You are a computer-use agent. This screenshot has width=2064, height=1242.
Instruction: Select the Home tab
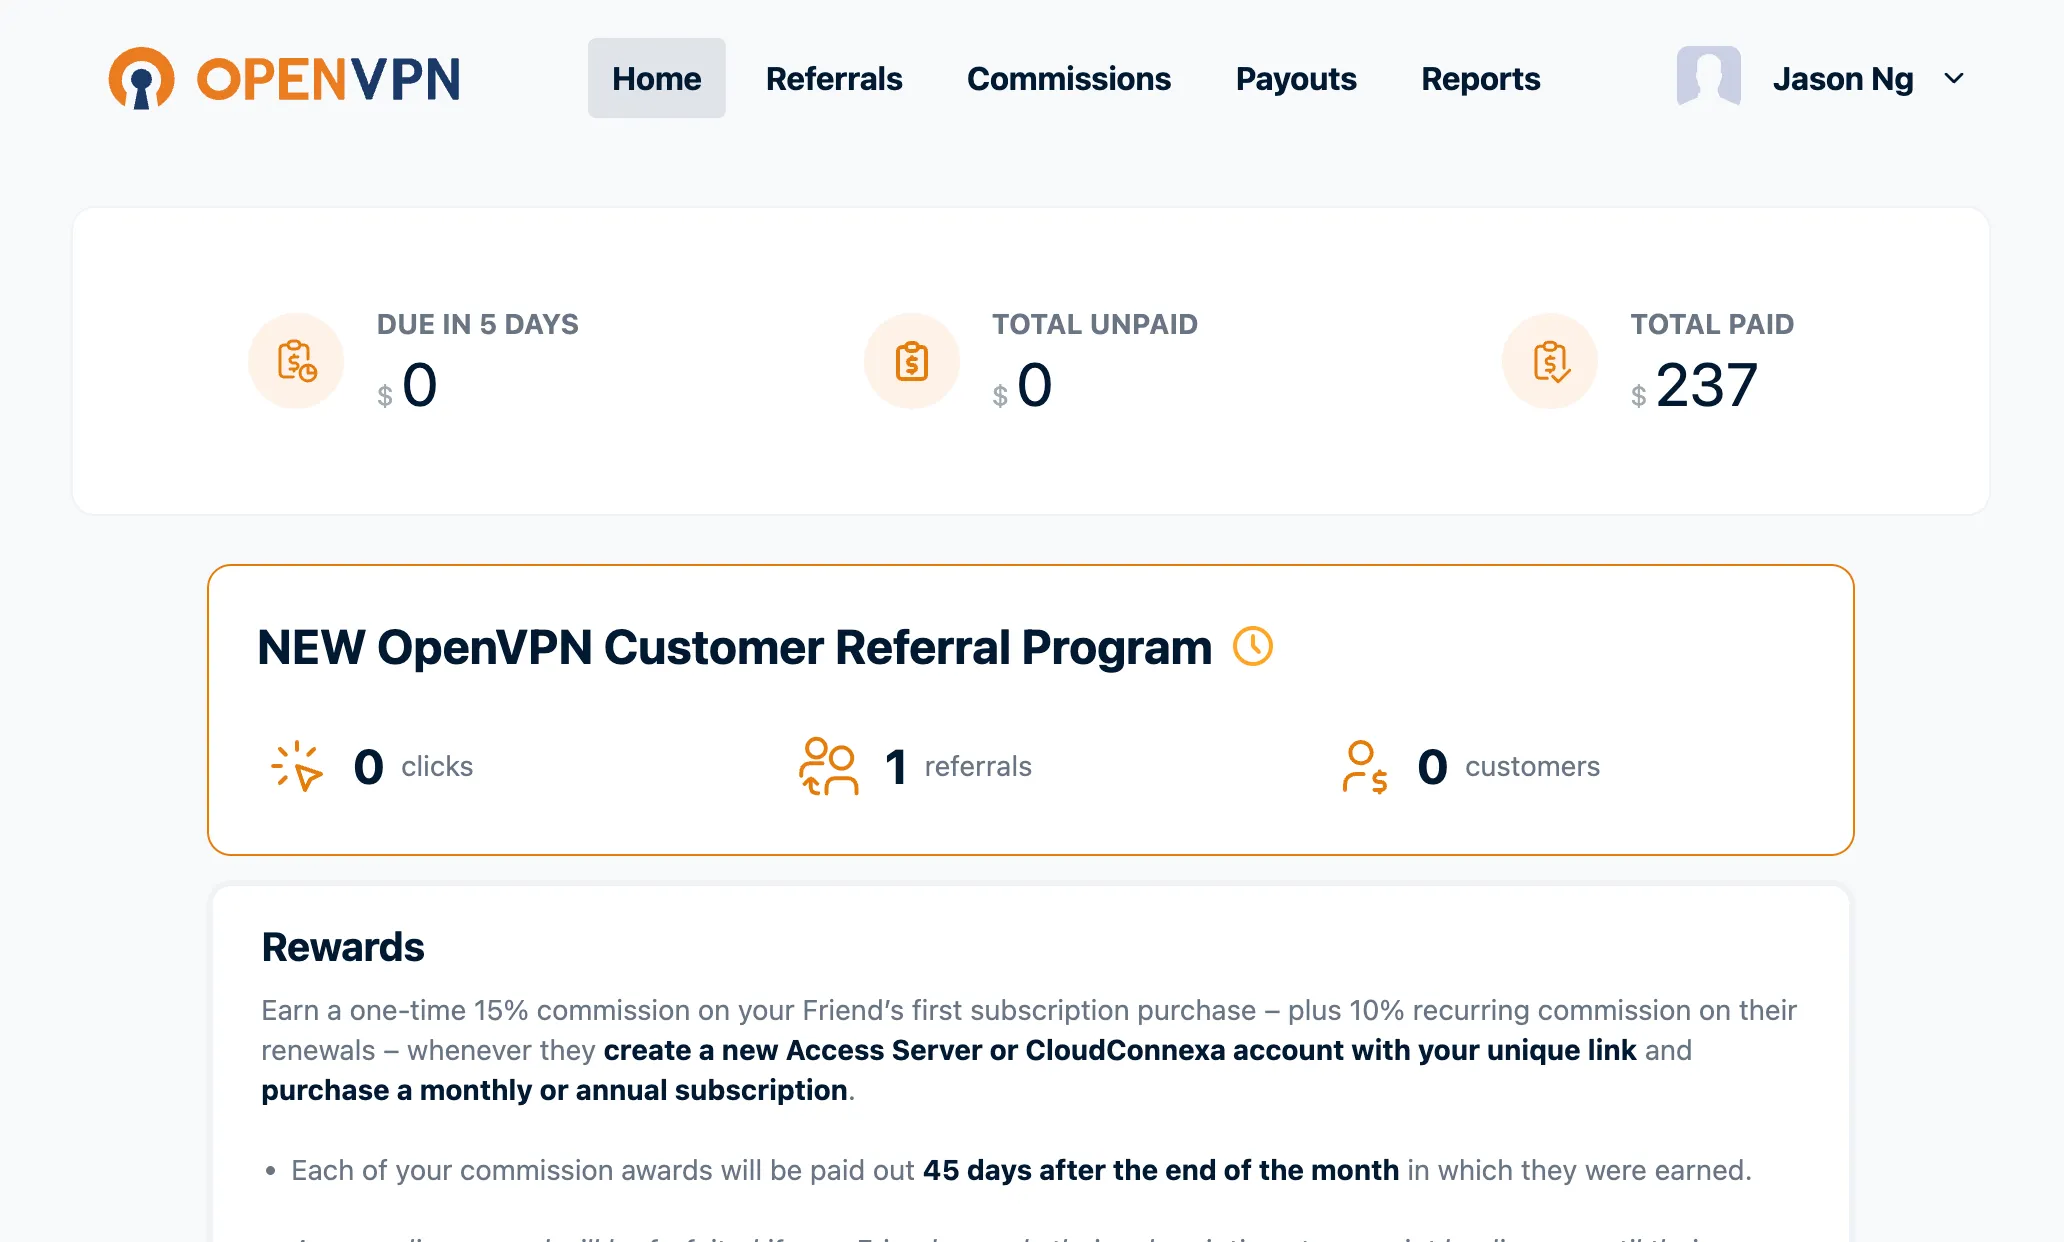pyautogui.click(x=656, y=78)
